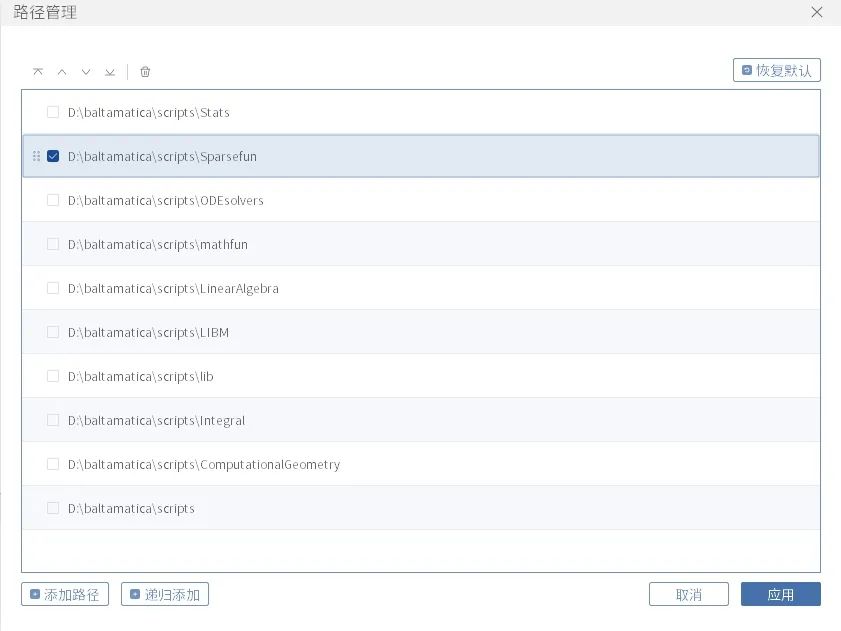Check the Stats path checkbox

coord(53,112)
